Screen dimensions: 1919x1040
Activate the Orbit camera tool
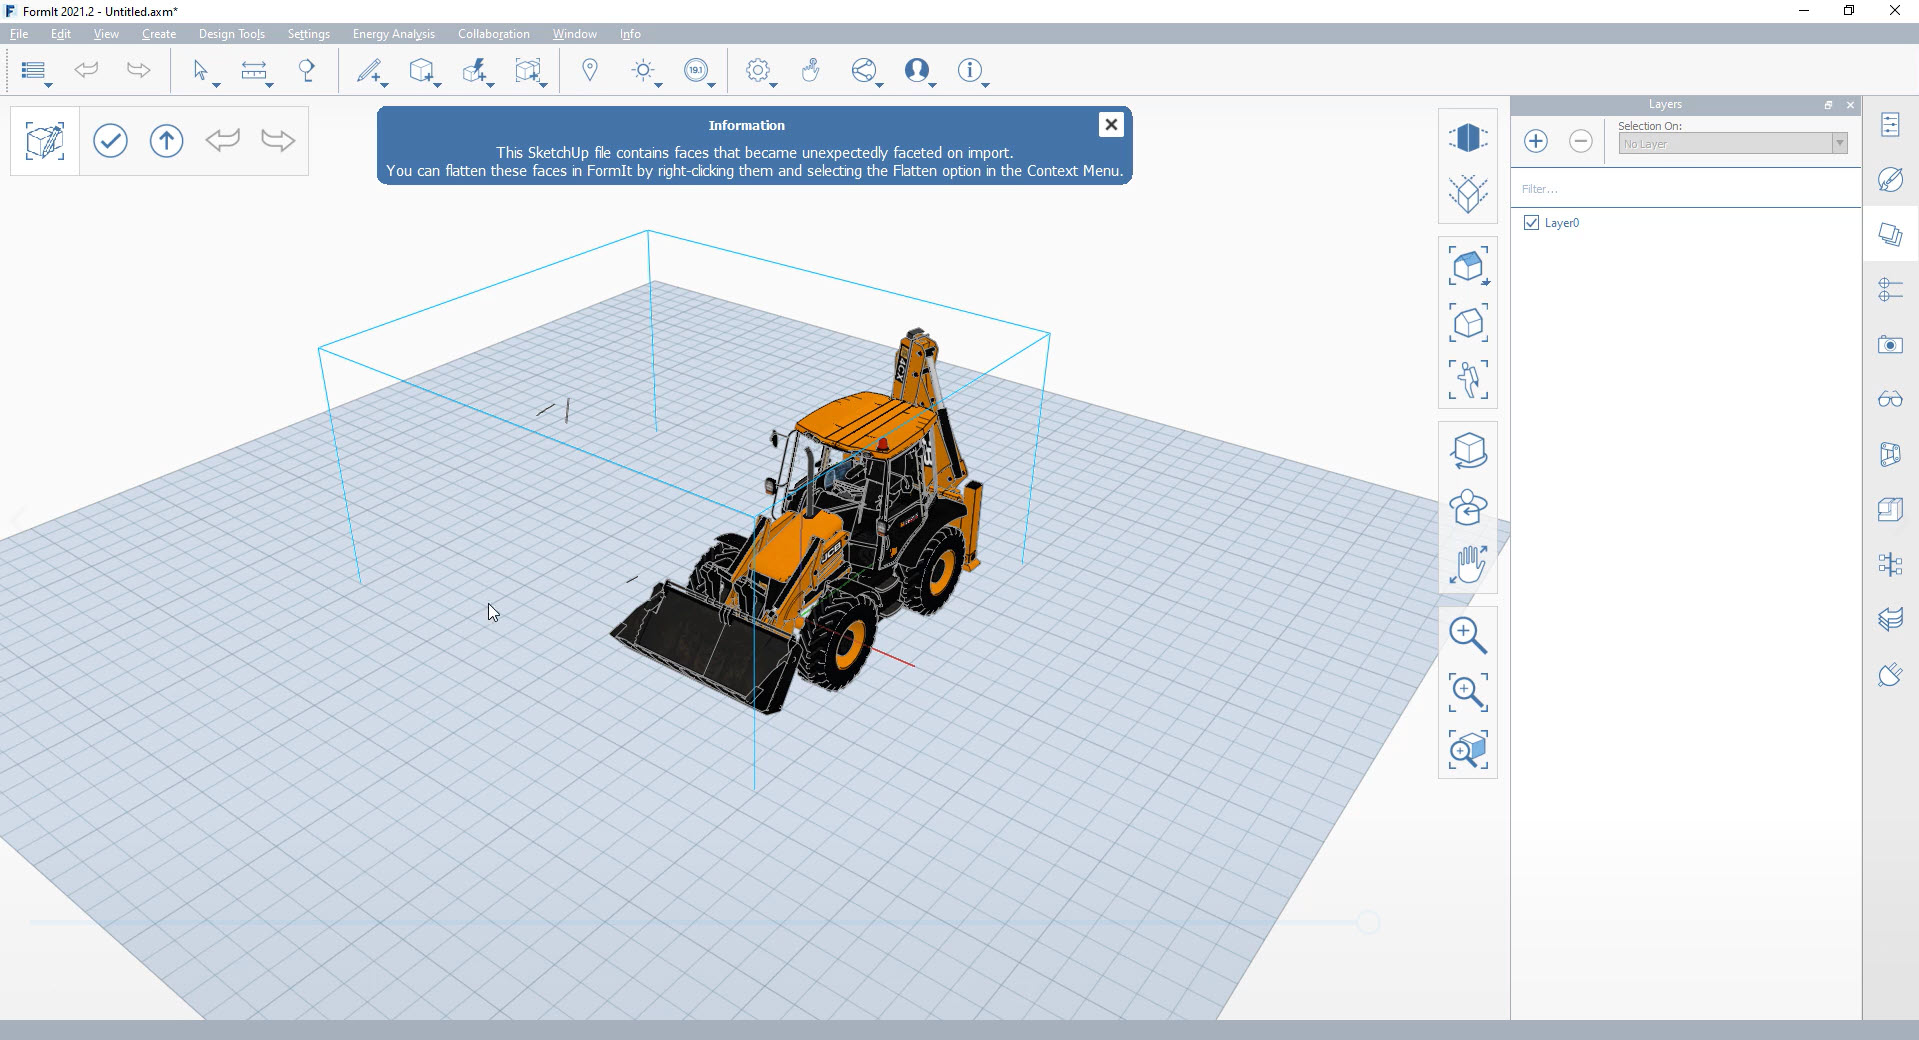[1467, 450]
